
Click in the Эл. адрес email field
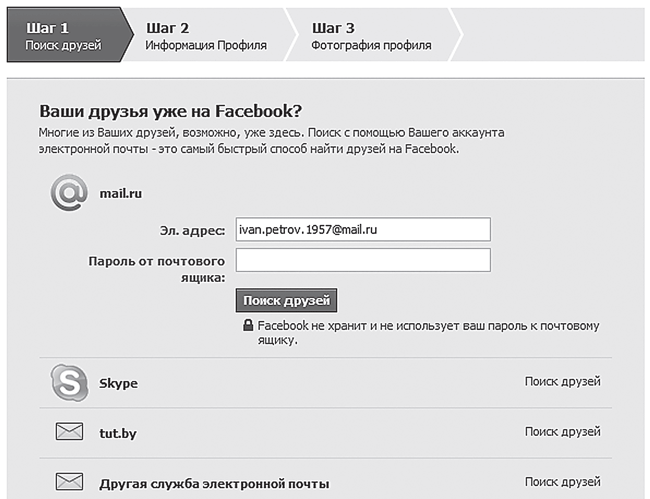363,230
